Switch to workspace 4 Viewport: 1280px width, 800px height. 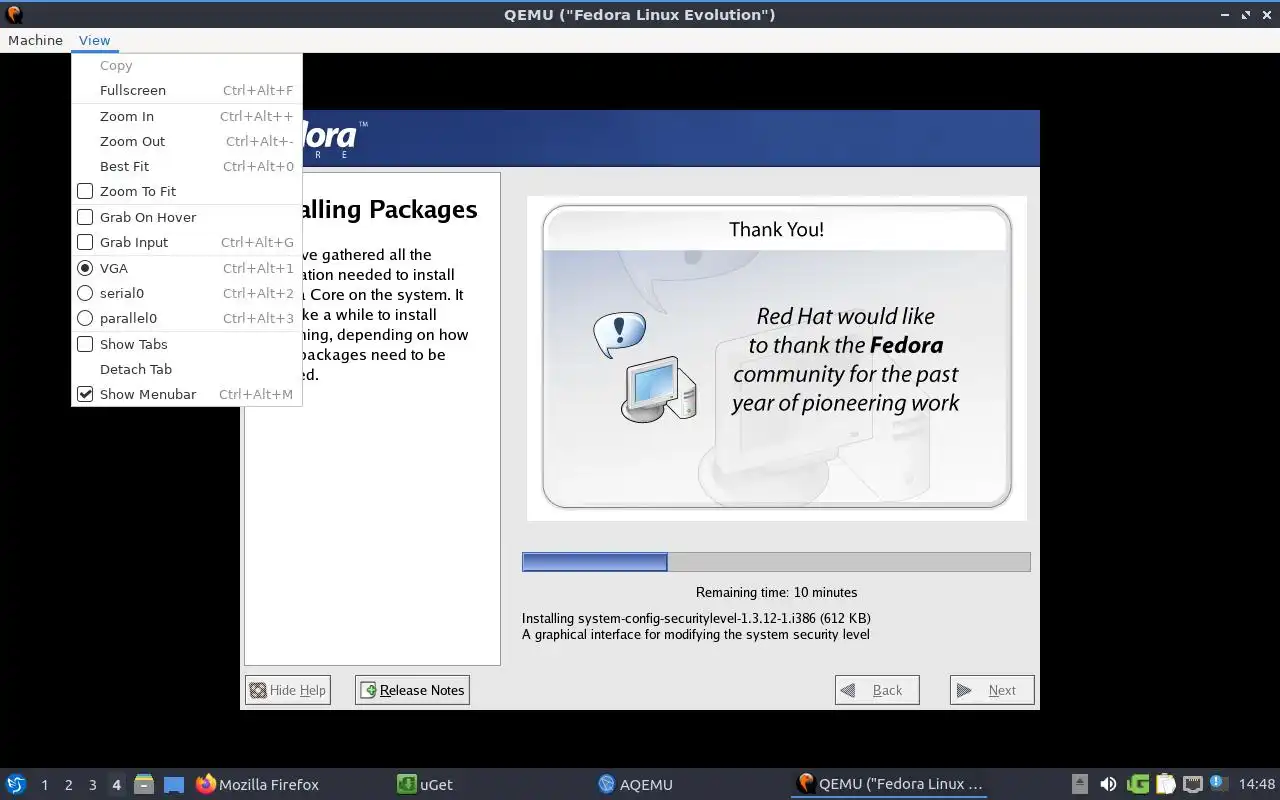[x=117, y=785]
